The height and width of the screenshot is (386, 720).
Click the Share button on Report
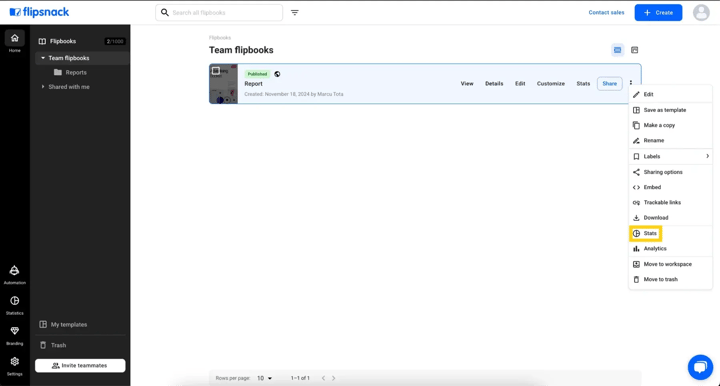tap(609, 84)
